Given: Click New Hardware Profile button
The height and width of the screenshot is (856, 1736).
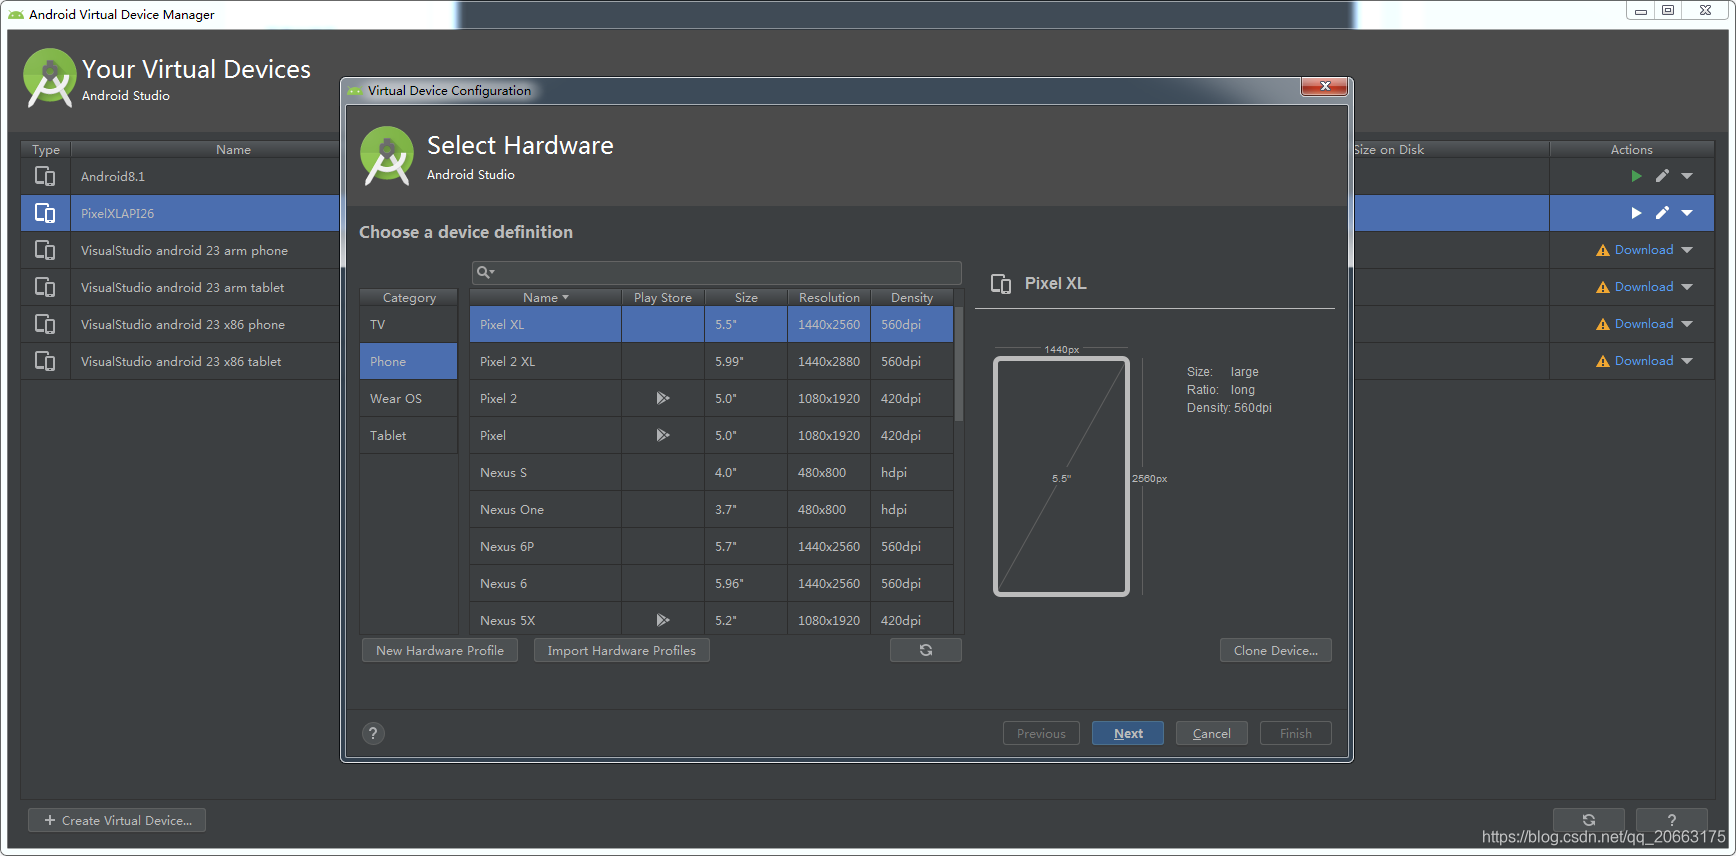Looking at the screenshot, I should click(x=440, y=650).
